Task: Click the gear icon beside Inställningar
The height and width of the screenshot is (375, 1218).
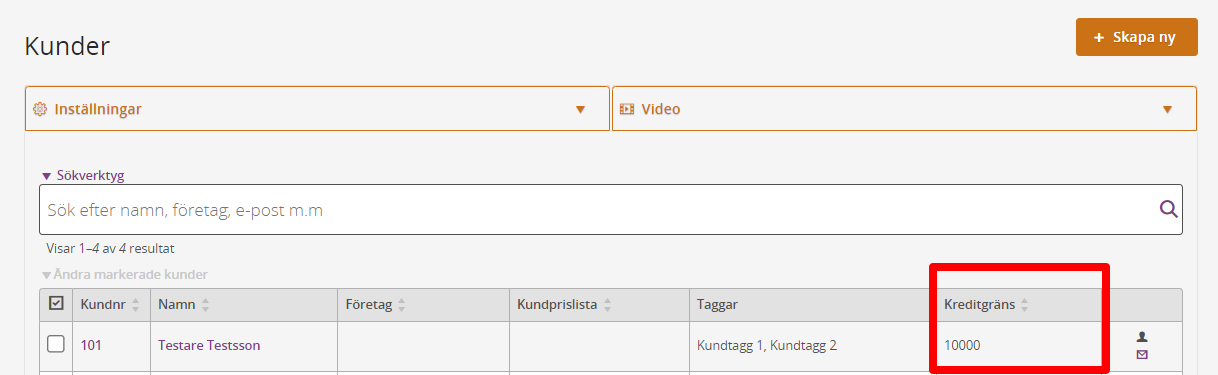Action: point(40,109)
